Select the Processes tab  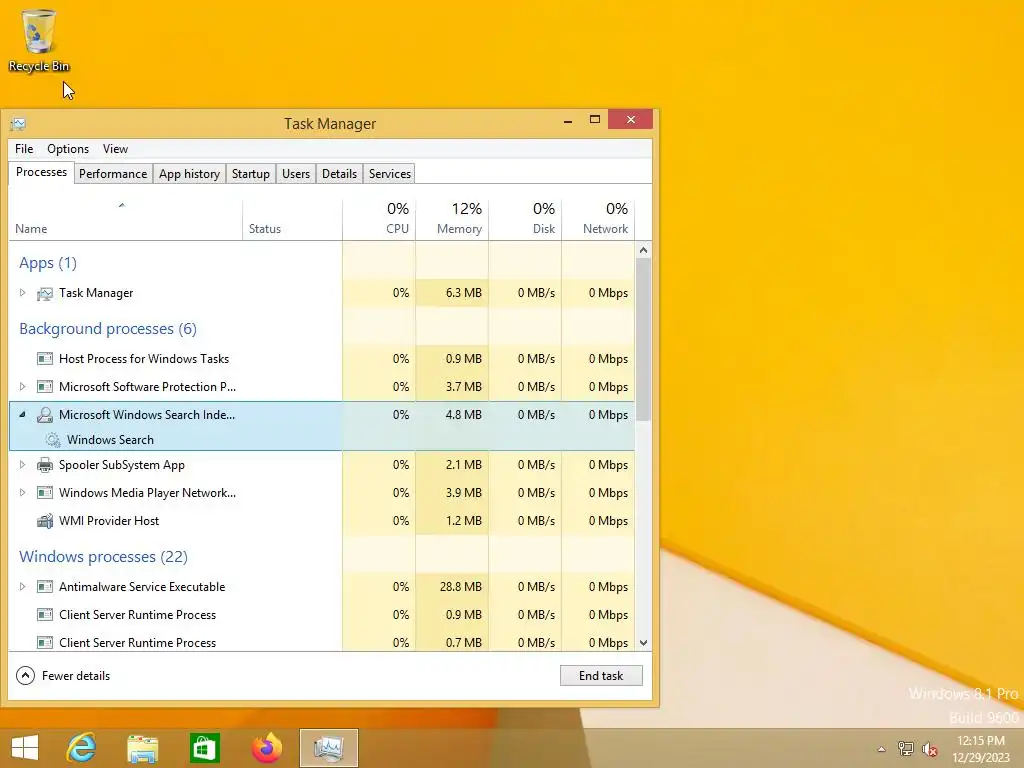tap(41, 172)
